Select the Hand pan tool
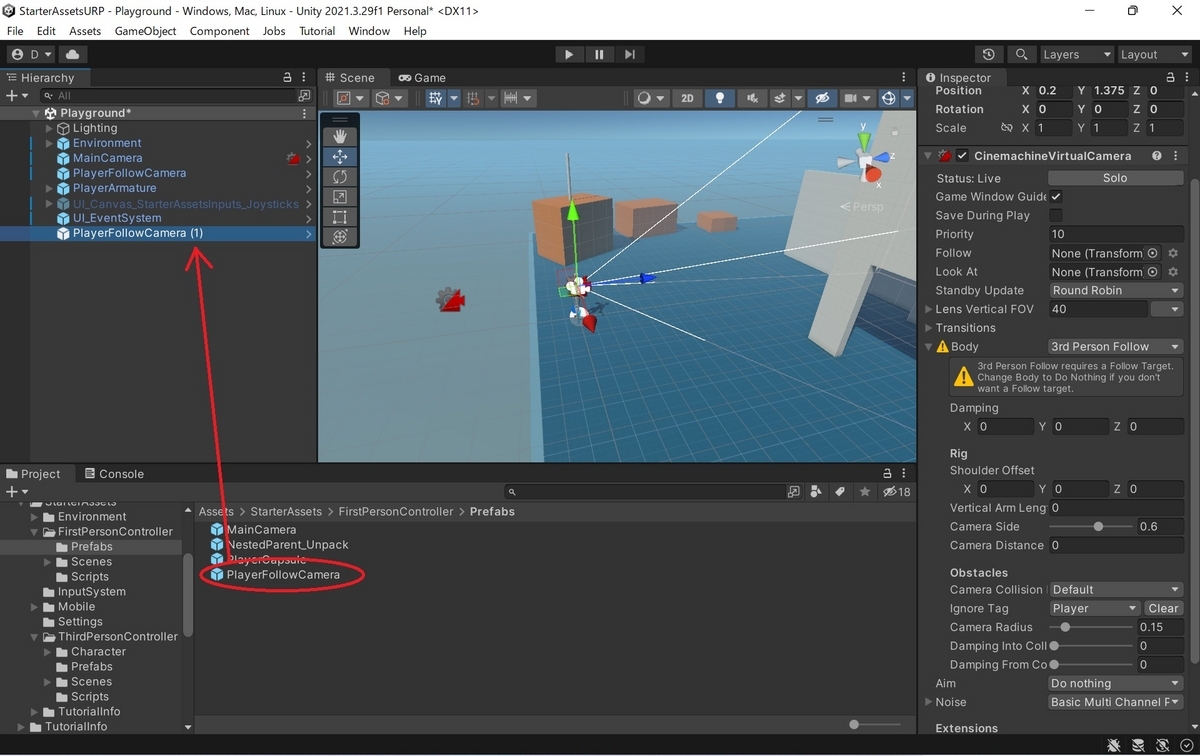This screenshot has height=756, width=1200. [x=339, y=136]
